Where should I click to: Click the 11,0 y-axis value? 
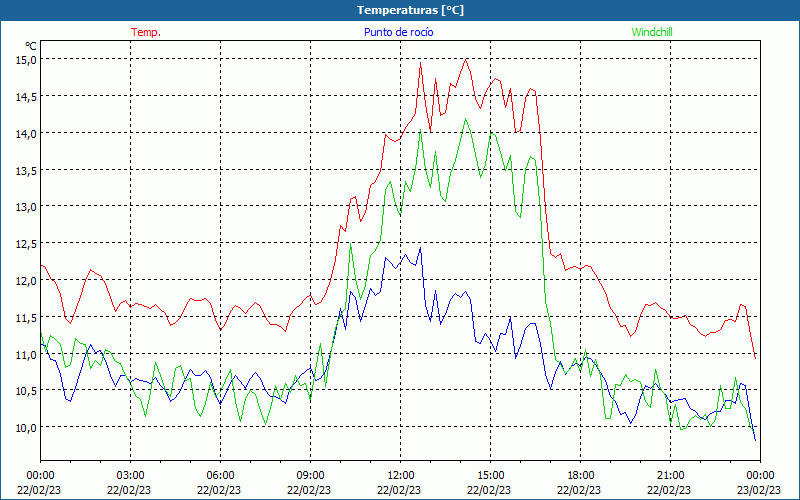[26, 354]
